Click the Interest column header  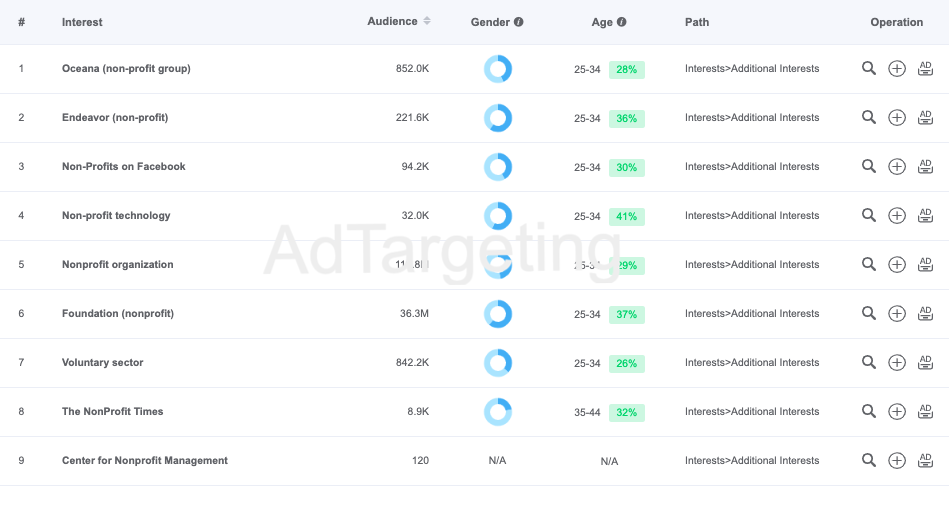coord(82,22)
